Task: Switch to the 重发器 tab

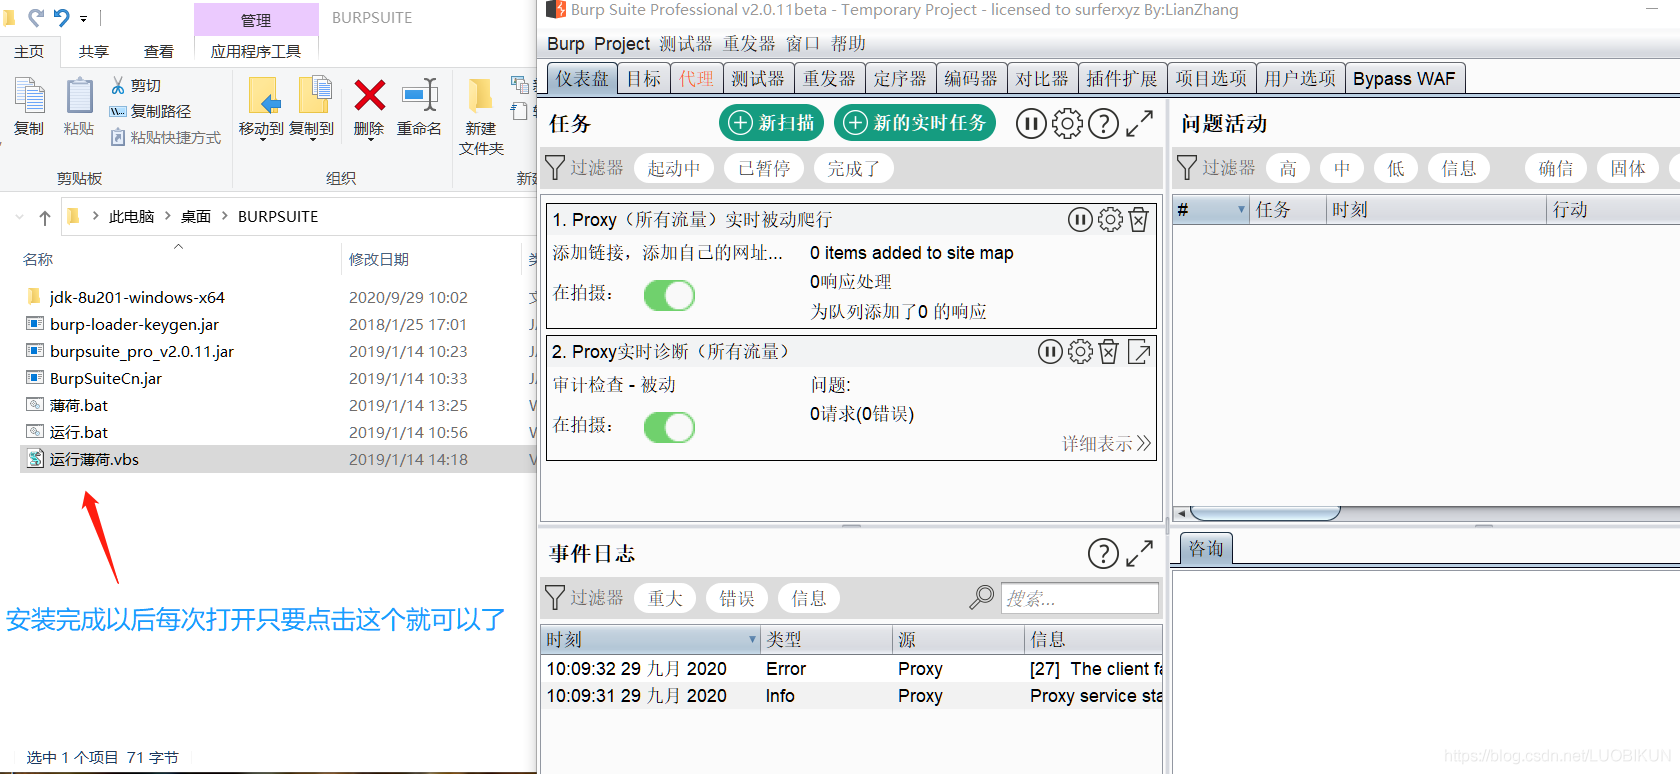Action: [829, 78]
